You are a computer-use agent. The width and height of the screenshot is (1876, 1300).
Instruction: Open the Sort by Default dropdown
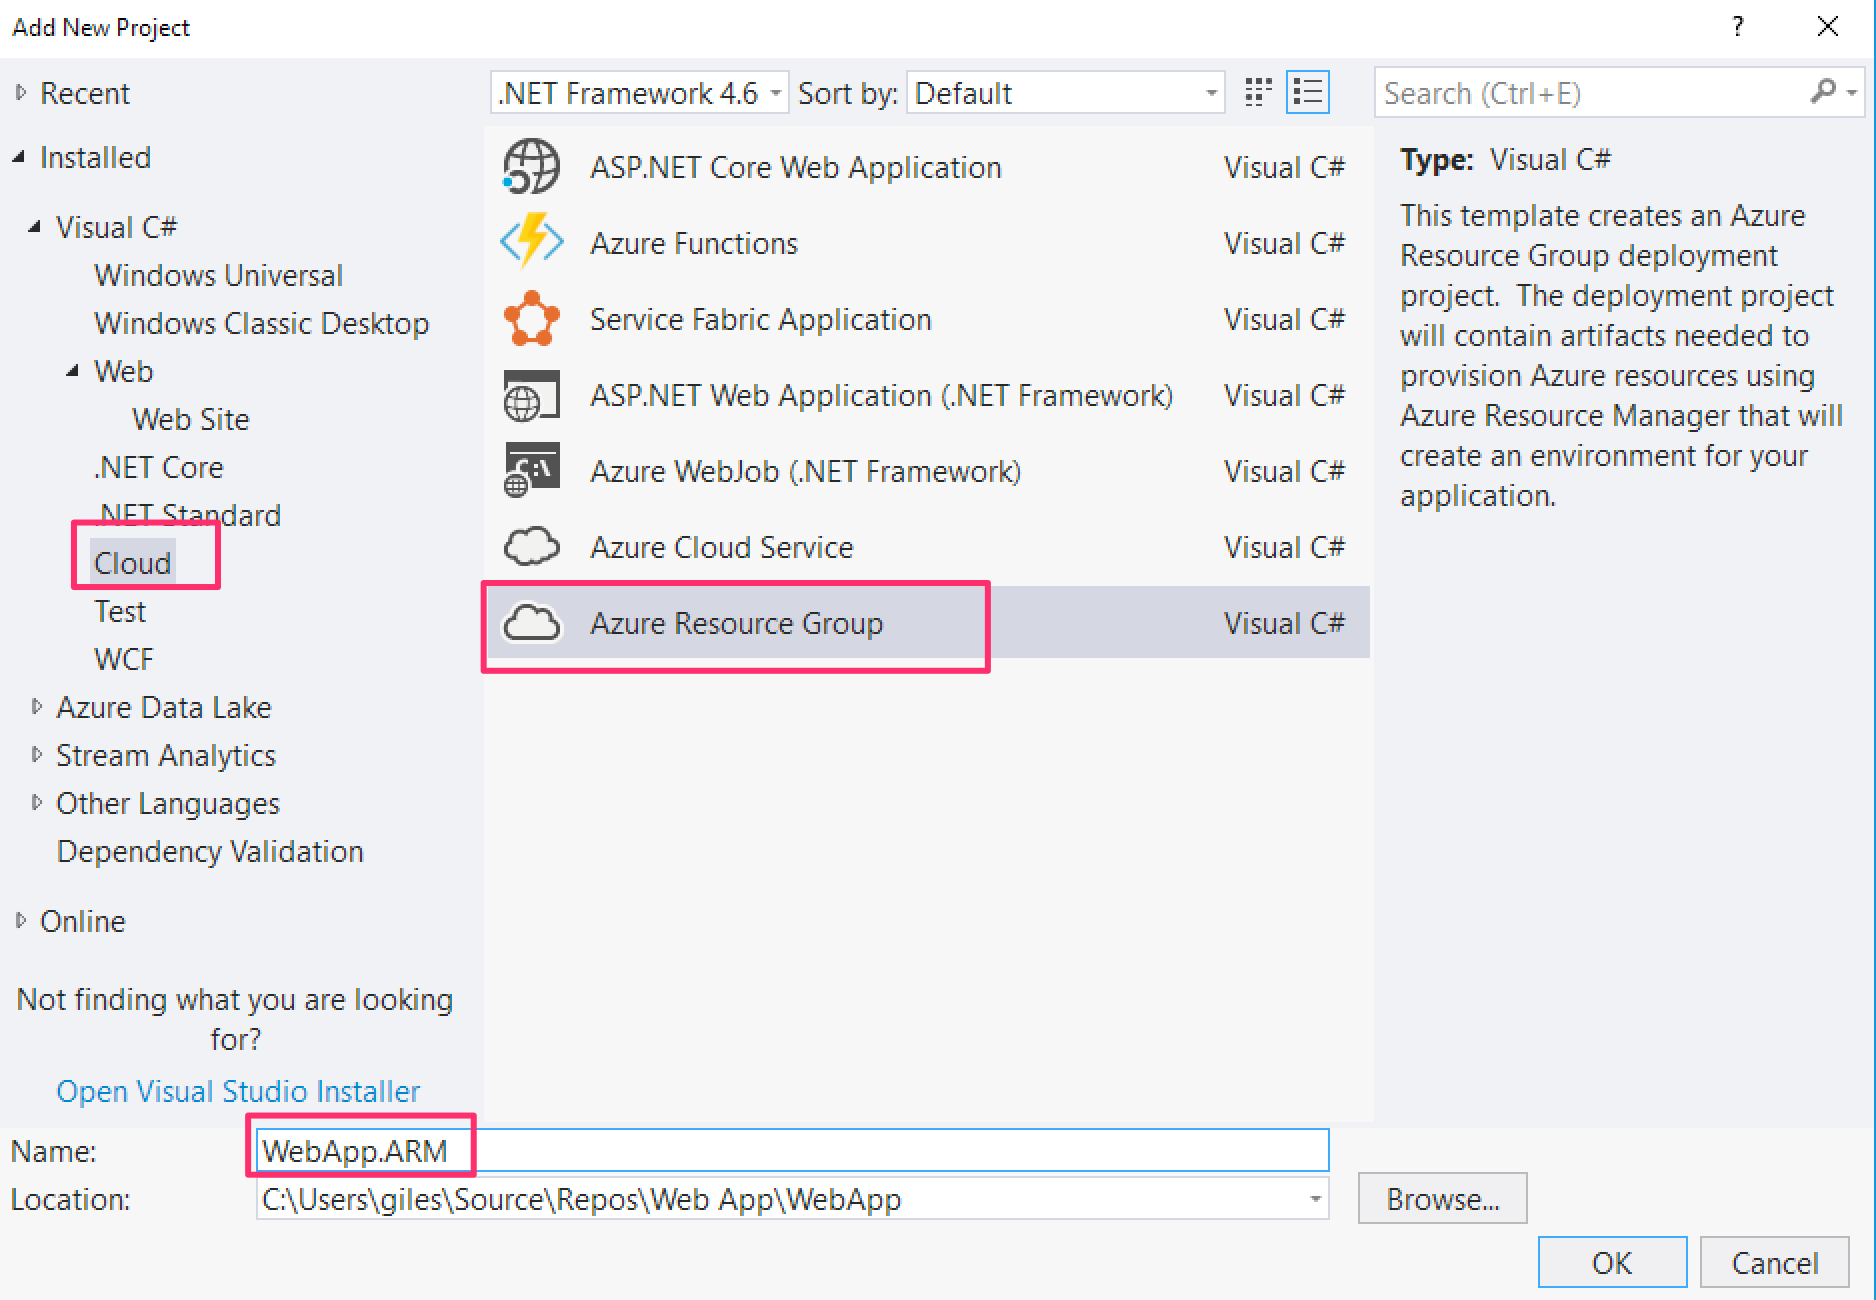pos(1065,93)
